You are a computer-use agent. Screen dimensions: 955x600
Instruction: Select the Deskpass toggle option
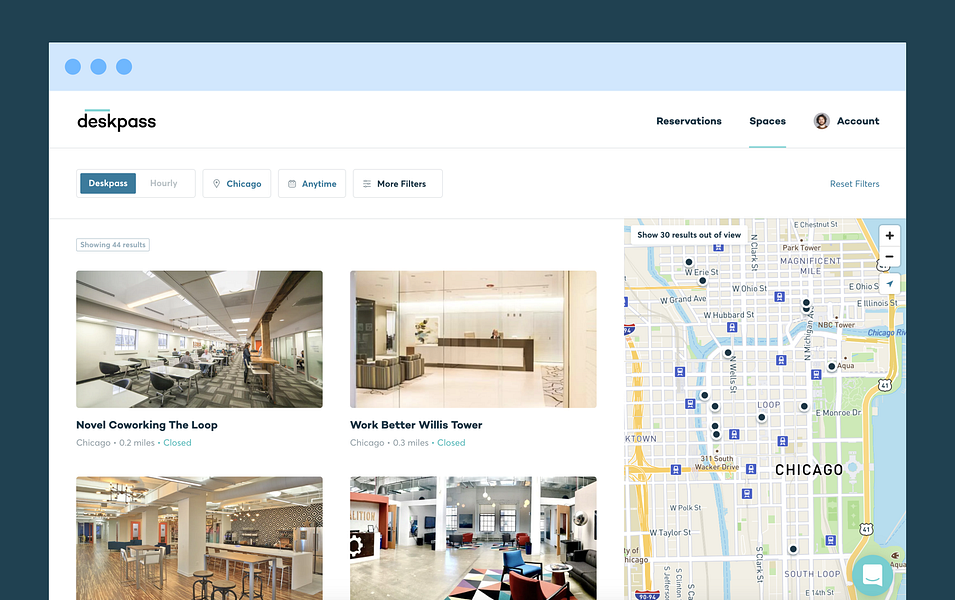[108, 183]
